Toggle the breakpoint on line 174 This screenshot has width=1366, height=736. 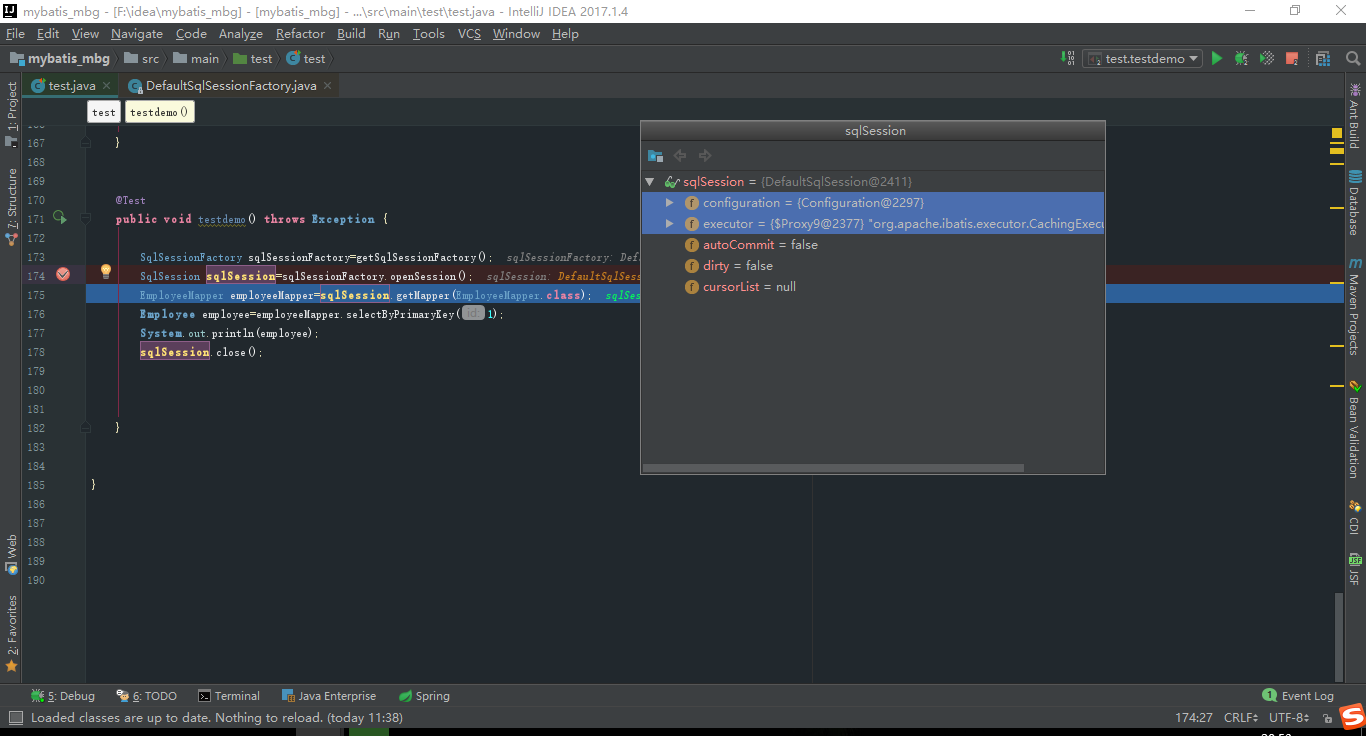coord(63,274)
